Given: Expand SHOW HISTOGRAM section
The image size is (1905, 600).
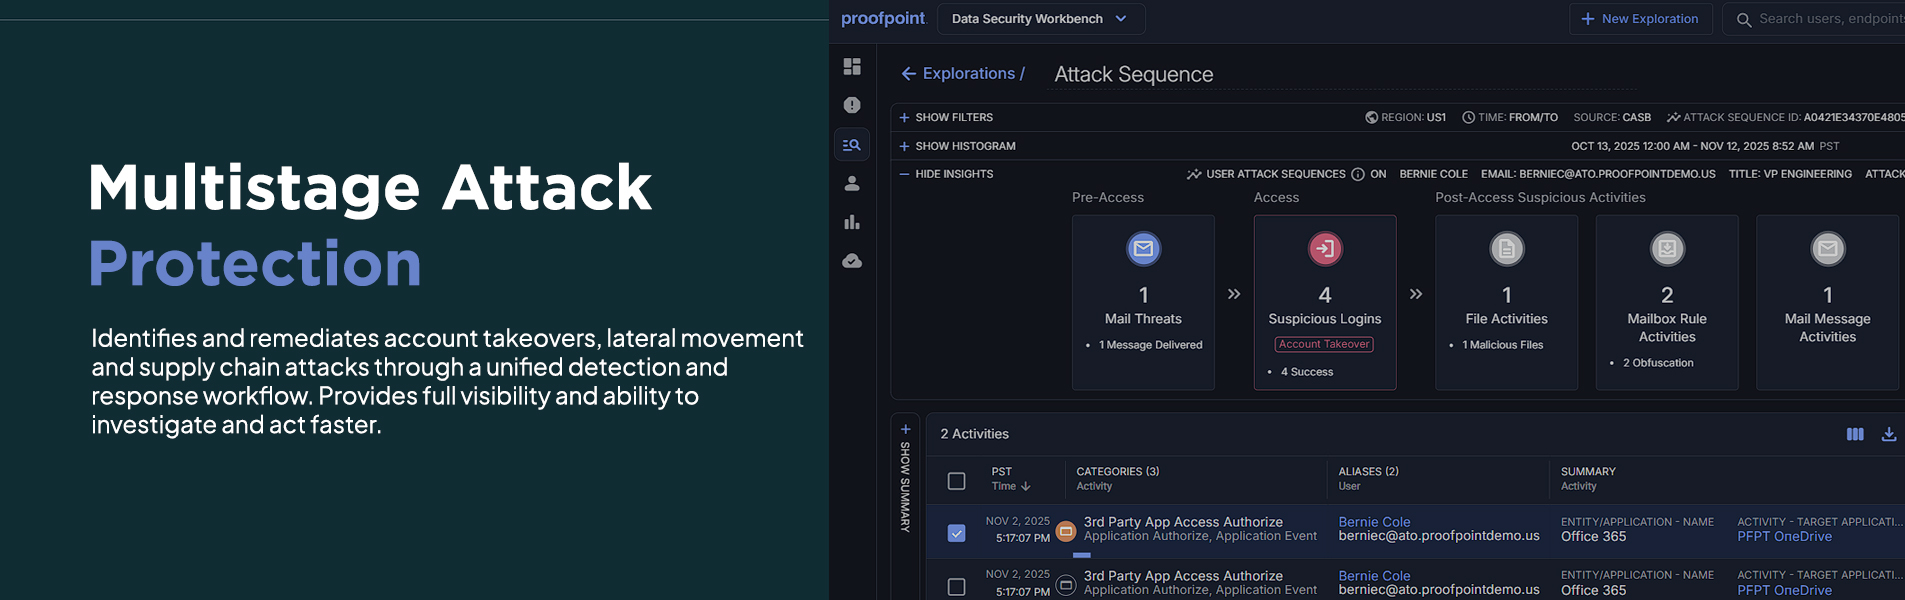Looking at the screenshot, I should 957,146.
